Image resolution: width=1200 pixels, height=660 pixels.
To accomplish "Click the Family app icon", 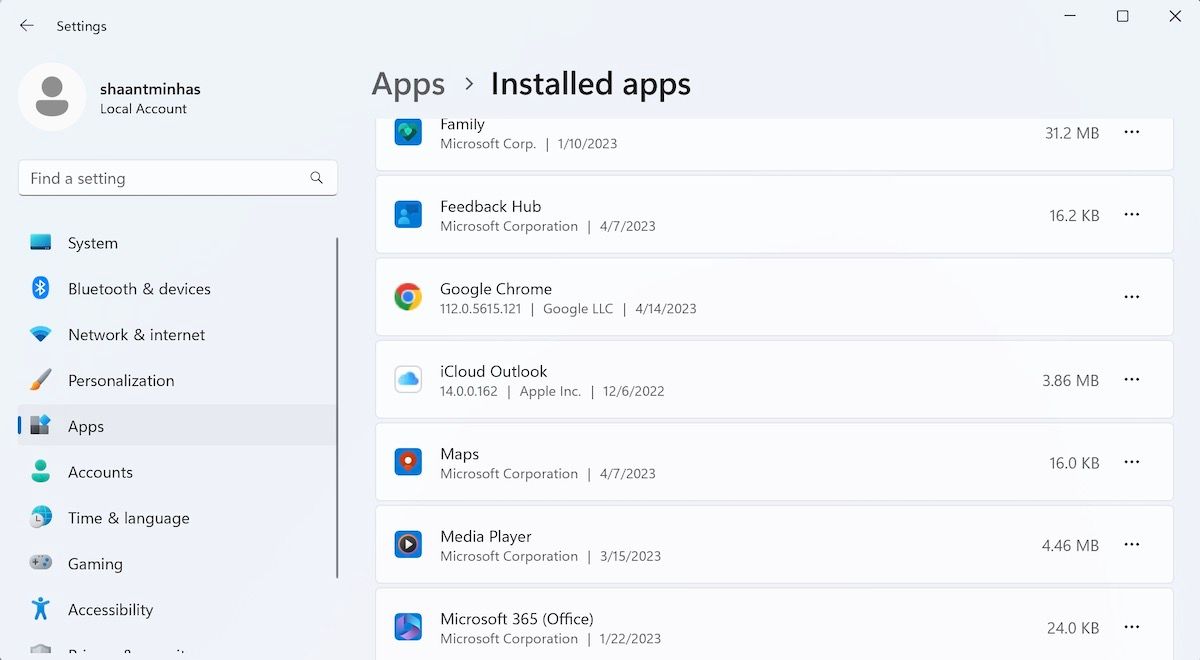I will coord(408,132).
